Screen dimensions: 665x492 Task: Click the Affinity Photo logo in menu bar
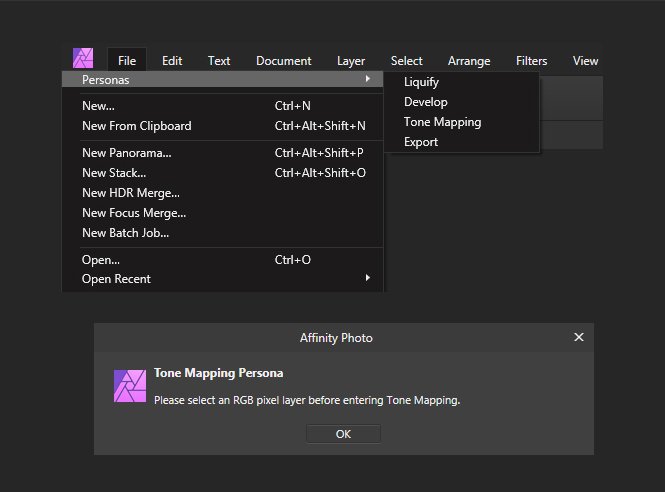83,58
